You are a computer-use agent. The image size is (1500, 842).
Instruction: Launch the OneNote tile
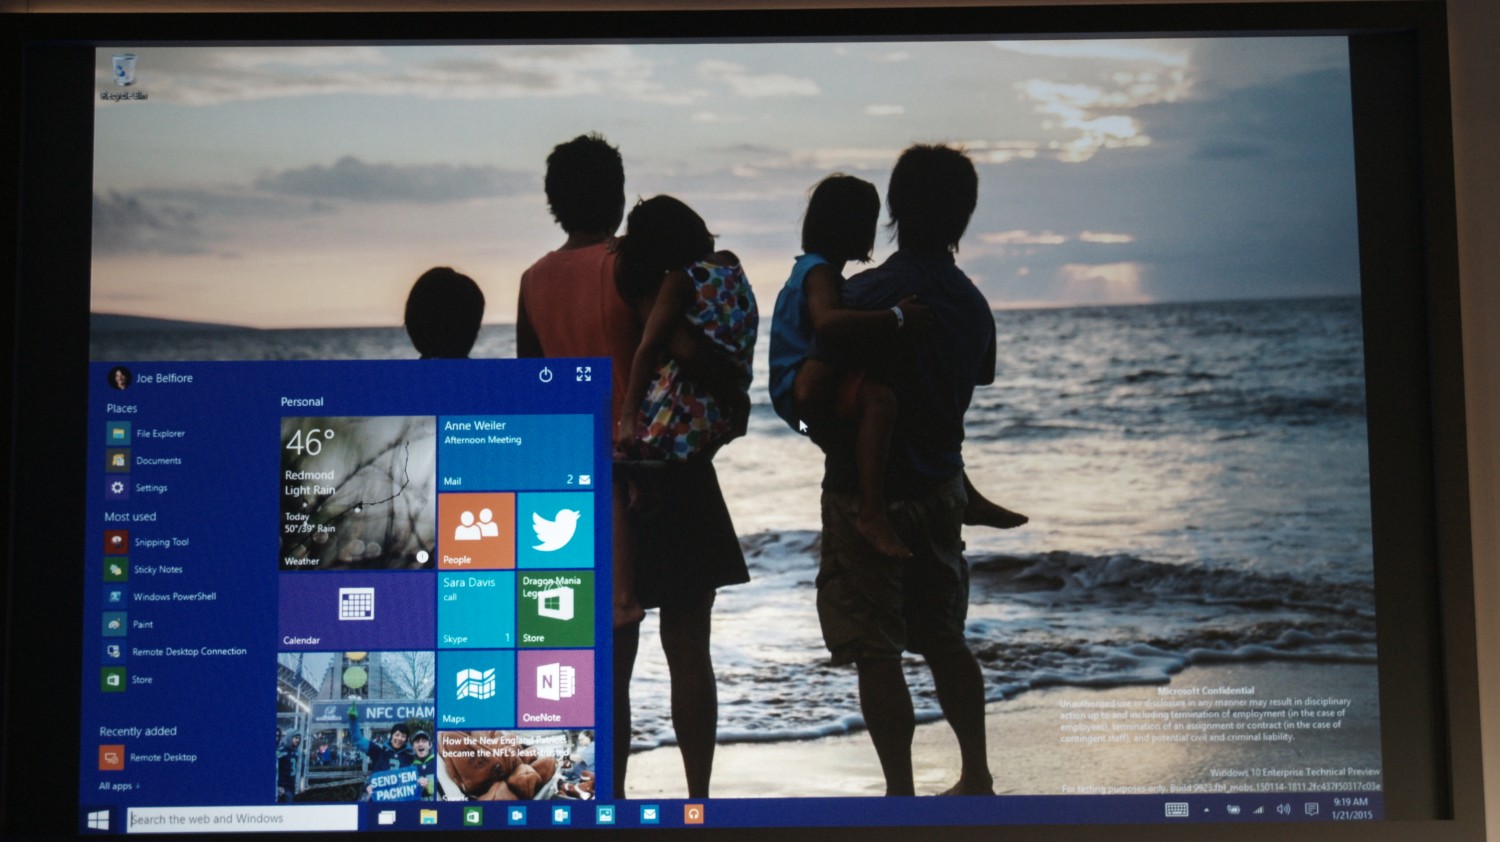[556, 687]
